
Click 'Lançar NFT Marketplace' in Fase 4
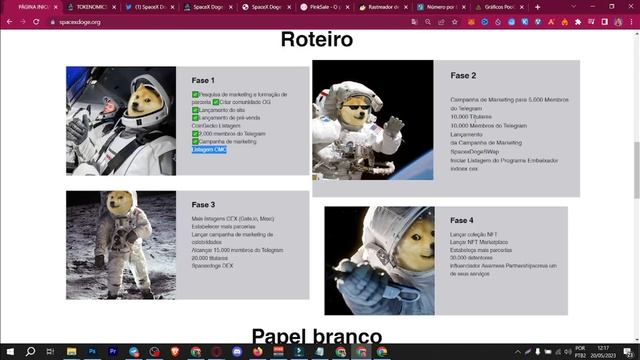pyautogui.click(x=479, y=242)
